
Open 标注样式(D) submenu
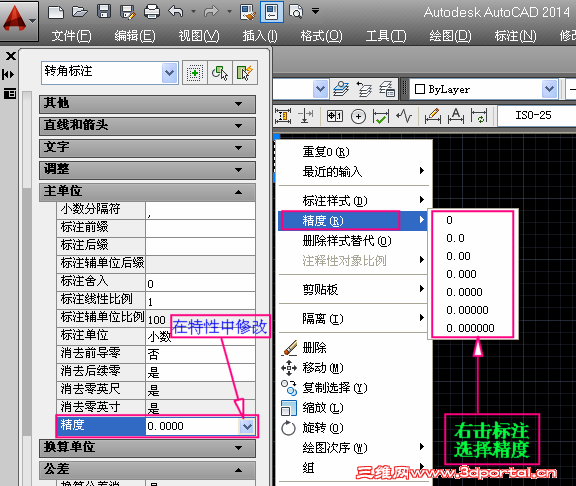tap(353, 201)
